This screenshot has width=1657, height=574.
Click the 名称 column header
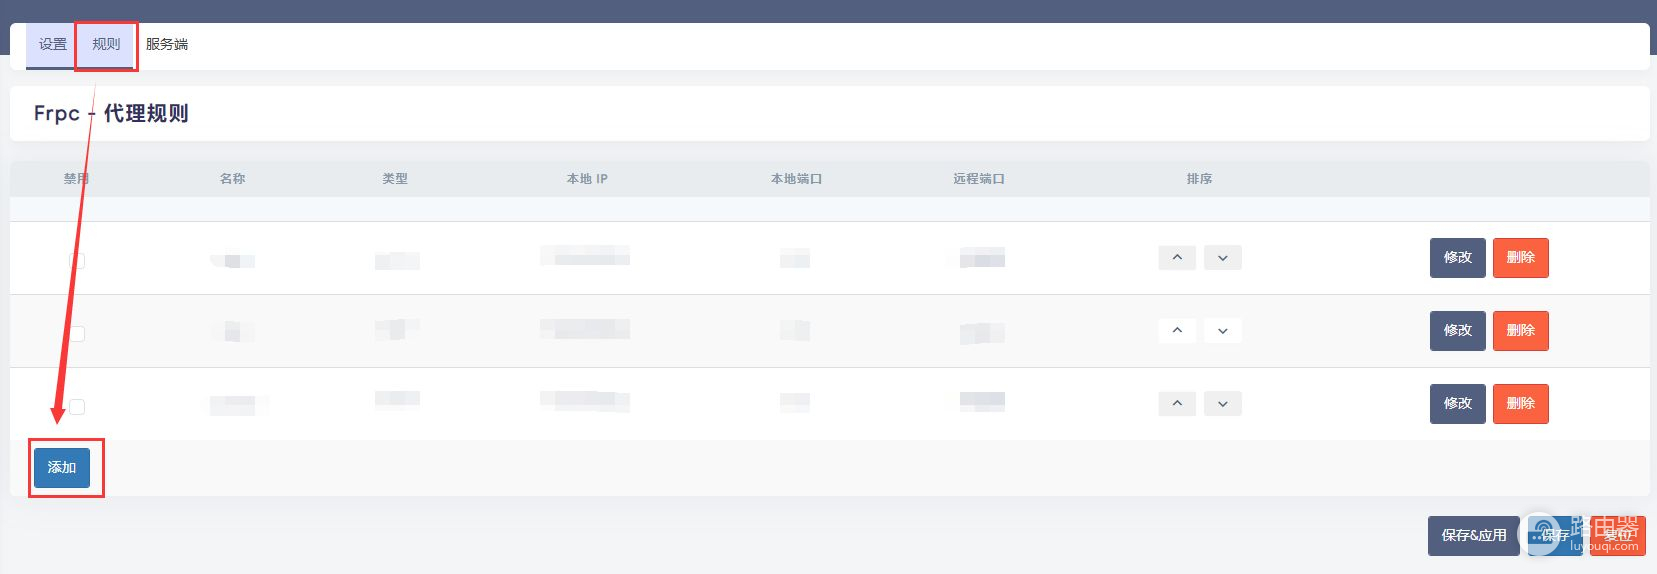[232, 179]
